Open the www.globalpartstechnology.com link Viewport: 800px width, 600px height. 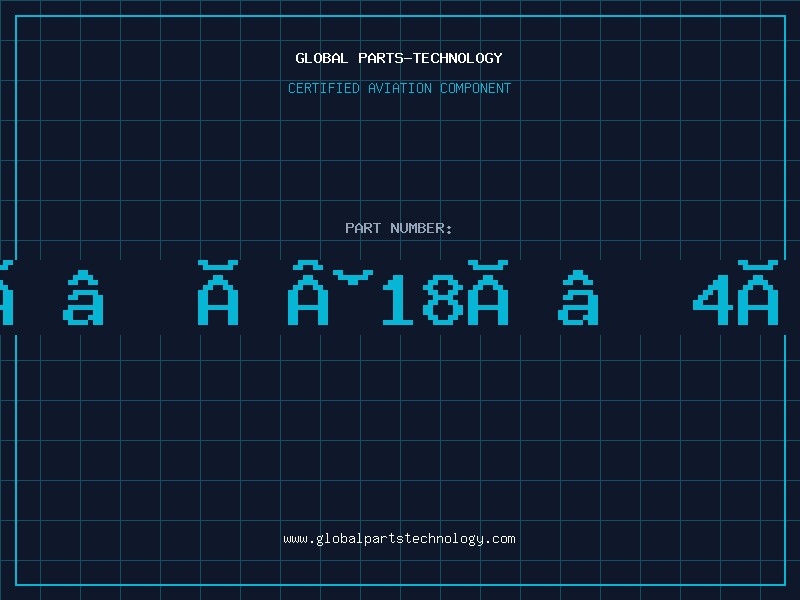click(x=399, y=539)
